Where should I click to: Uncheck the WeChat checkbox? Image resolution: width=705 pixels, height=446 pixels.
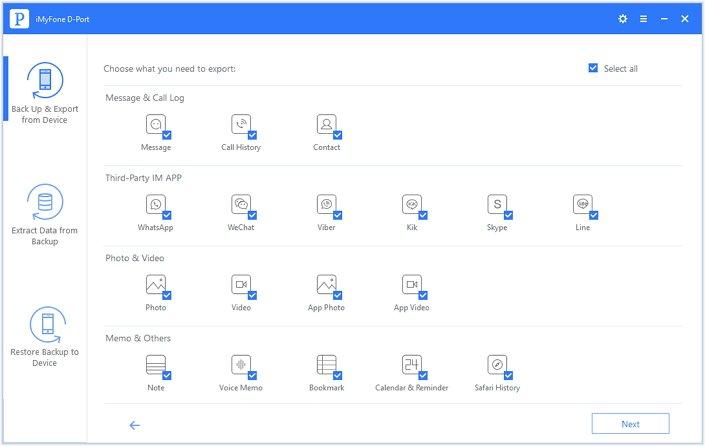tap(252, 215)
